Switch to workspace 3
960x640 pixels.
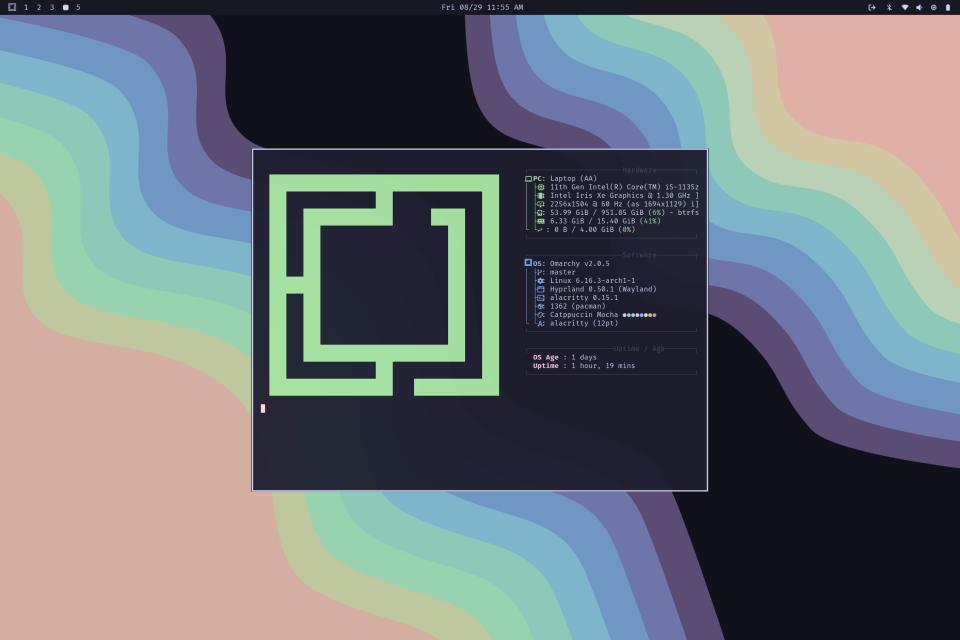pos(52,7)
